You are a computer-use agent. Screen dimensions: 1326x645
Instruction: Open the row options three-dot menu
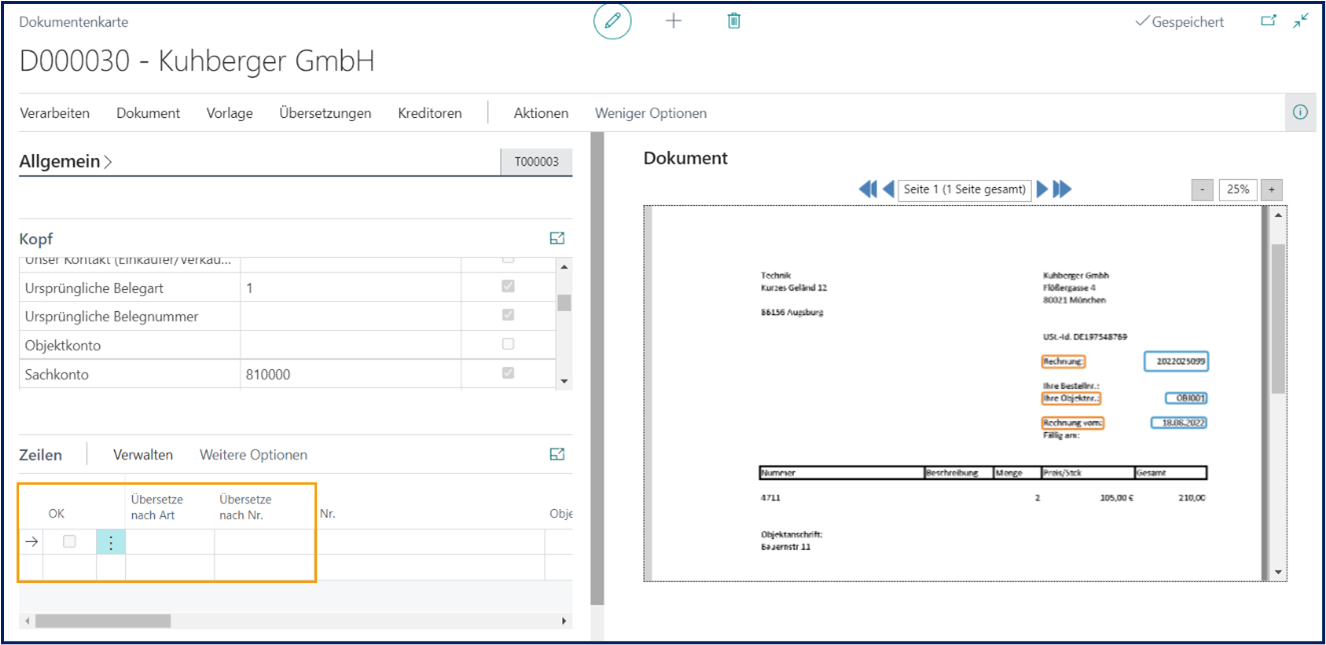[x=111, y=542]
